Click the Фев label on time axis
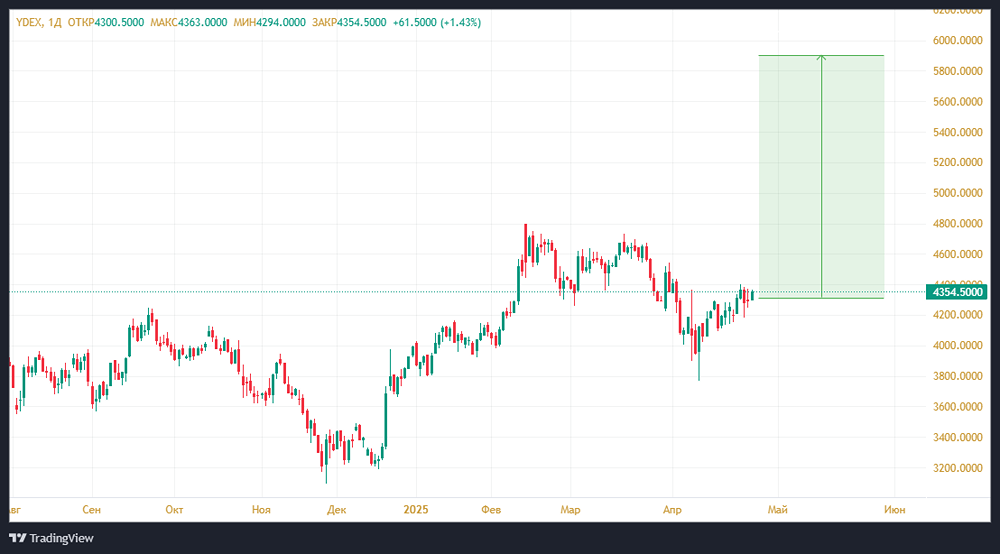The width and height of the screenshot is (1000, 554). point(491,509)
